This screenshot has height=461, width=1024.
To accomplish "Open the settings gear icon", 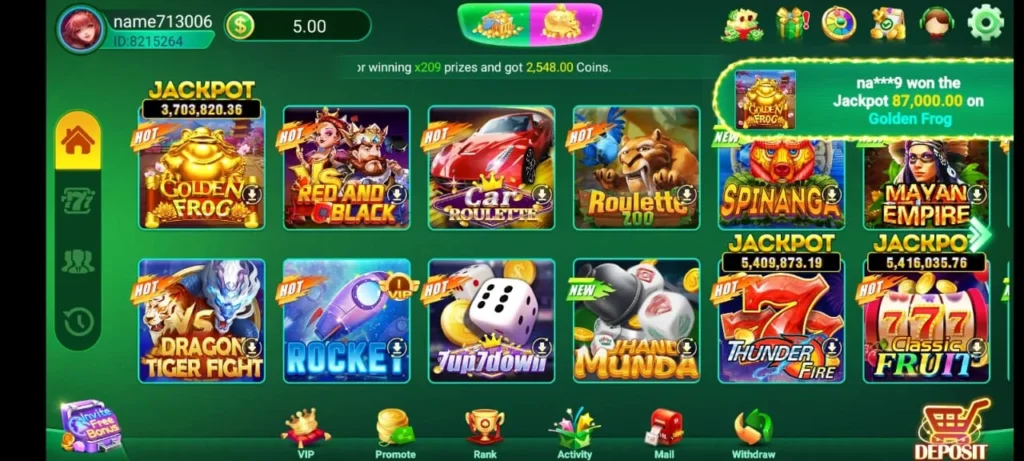I will pyautogui.click(x=985, y=23).
